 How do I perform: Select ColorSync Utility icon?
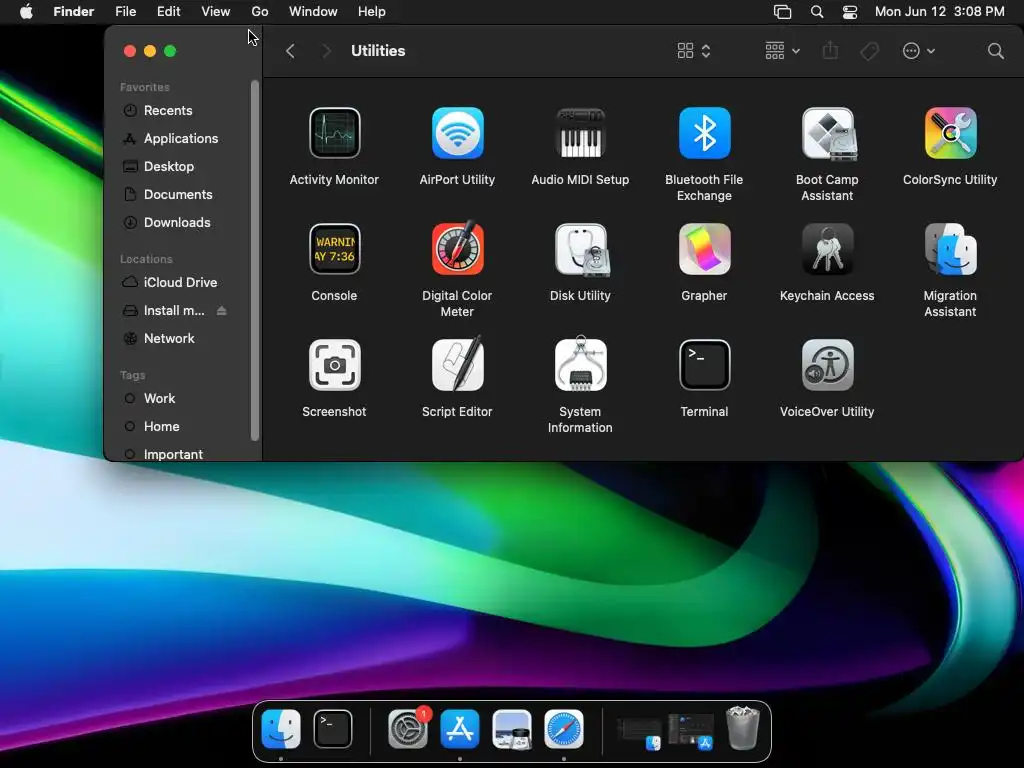point(950,133)
